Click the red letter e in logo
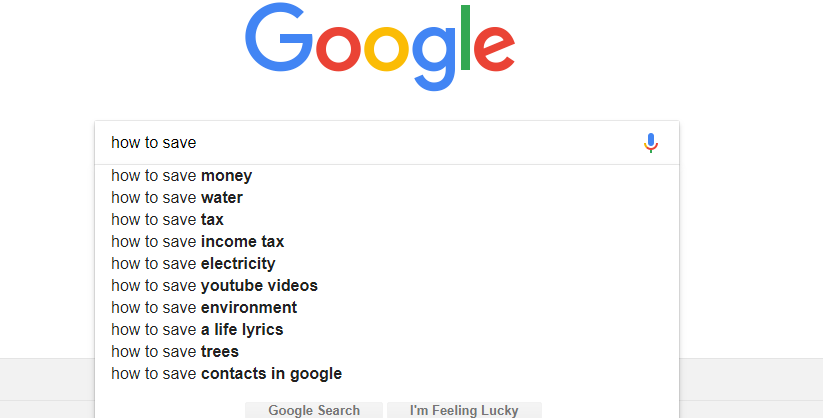The image size is (823, 418). [494, 47]
